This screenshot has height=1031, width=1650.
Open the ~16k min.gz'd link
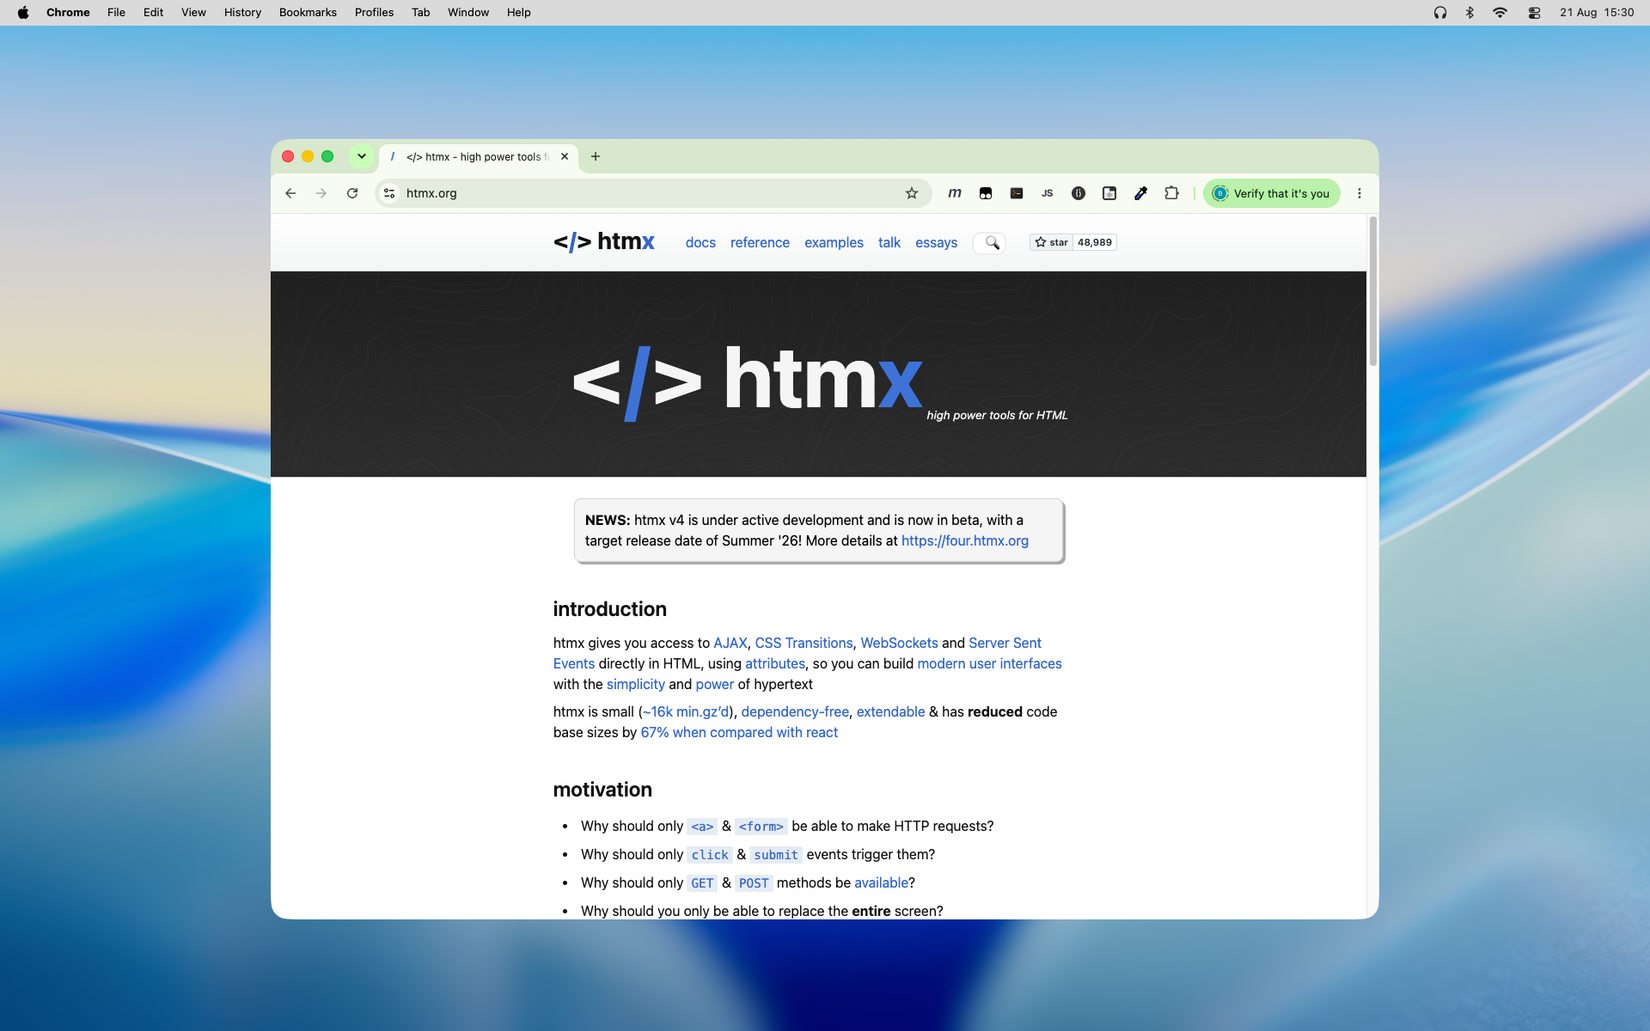tap(685, 712)
